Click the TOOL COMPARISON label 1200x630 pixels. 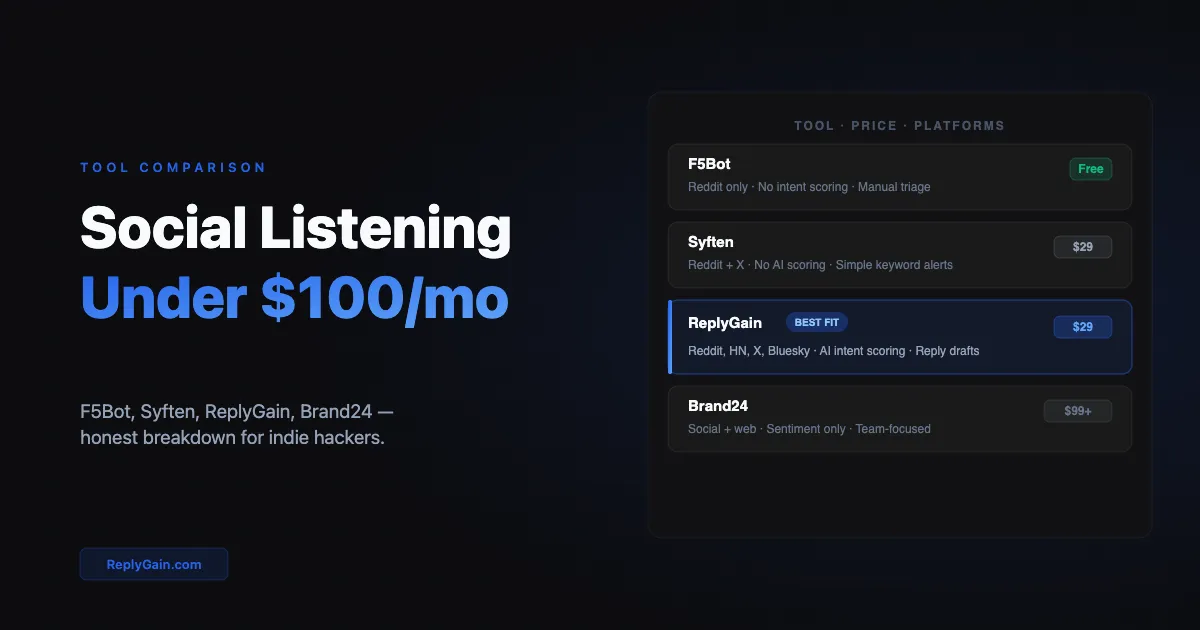pyautogui.click(x=173, y=168)
